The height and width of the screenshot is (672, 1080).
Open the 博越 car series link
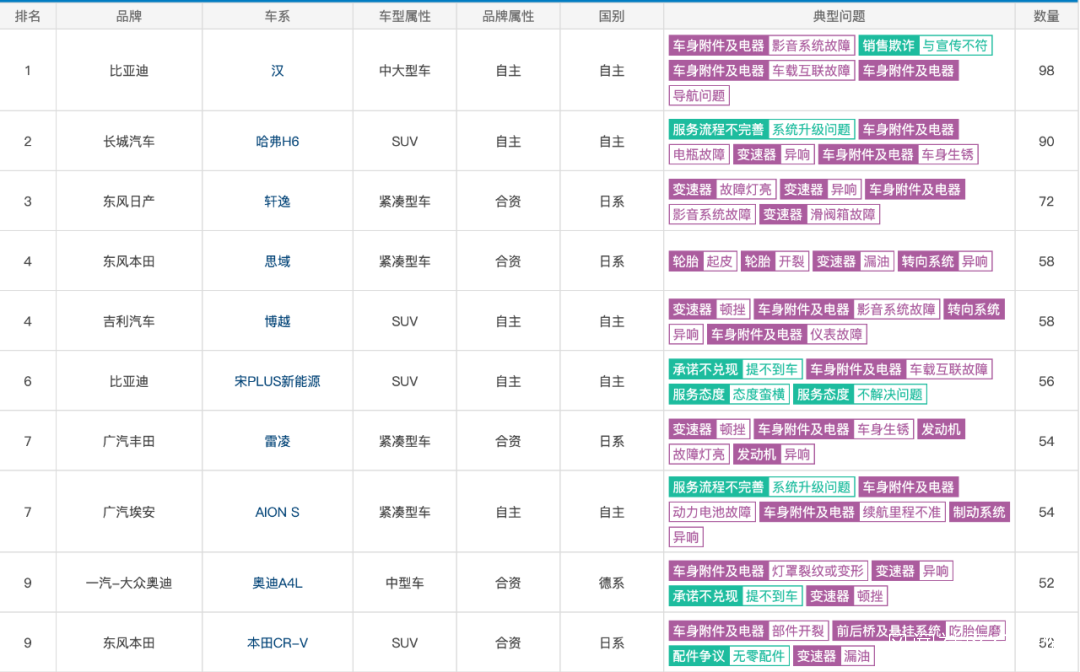(x=277, y=322)
